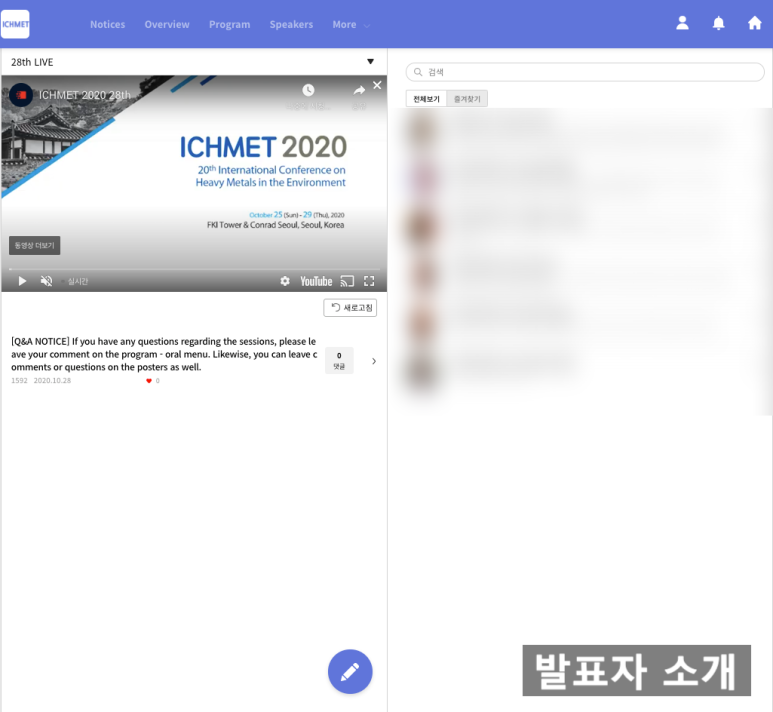Click the 0 댓글 comment count box
The image size is (773, 712).
(x=339, y=361)
